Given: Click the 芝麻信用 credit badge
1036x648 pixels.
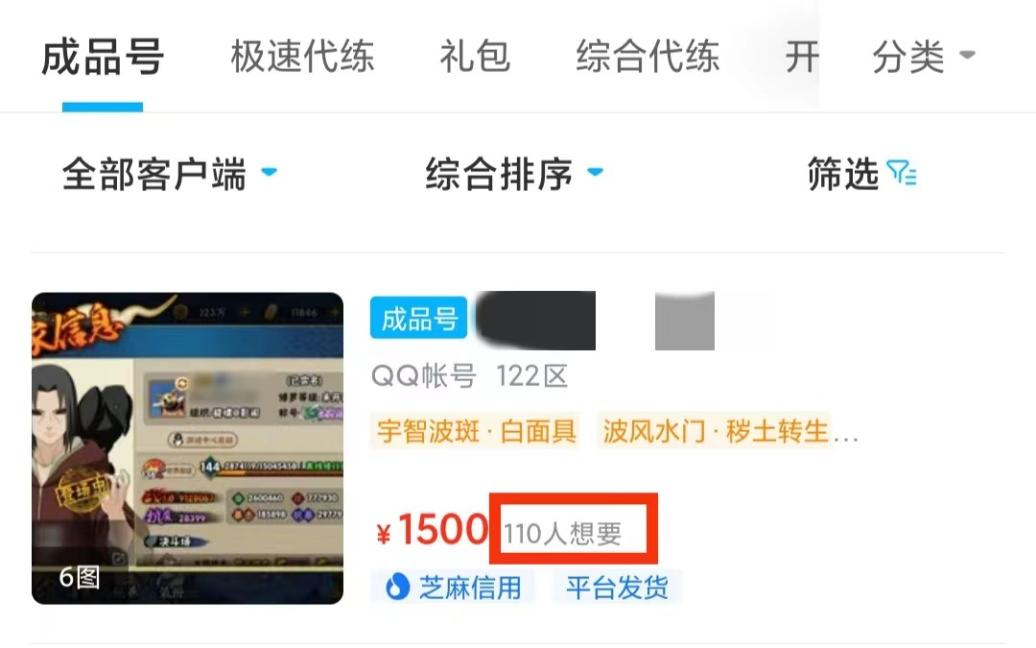Looking at the screenshot, I should pos(453,587).
